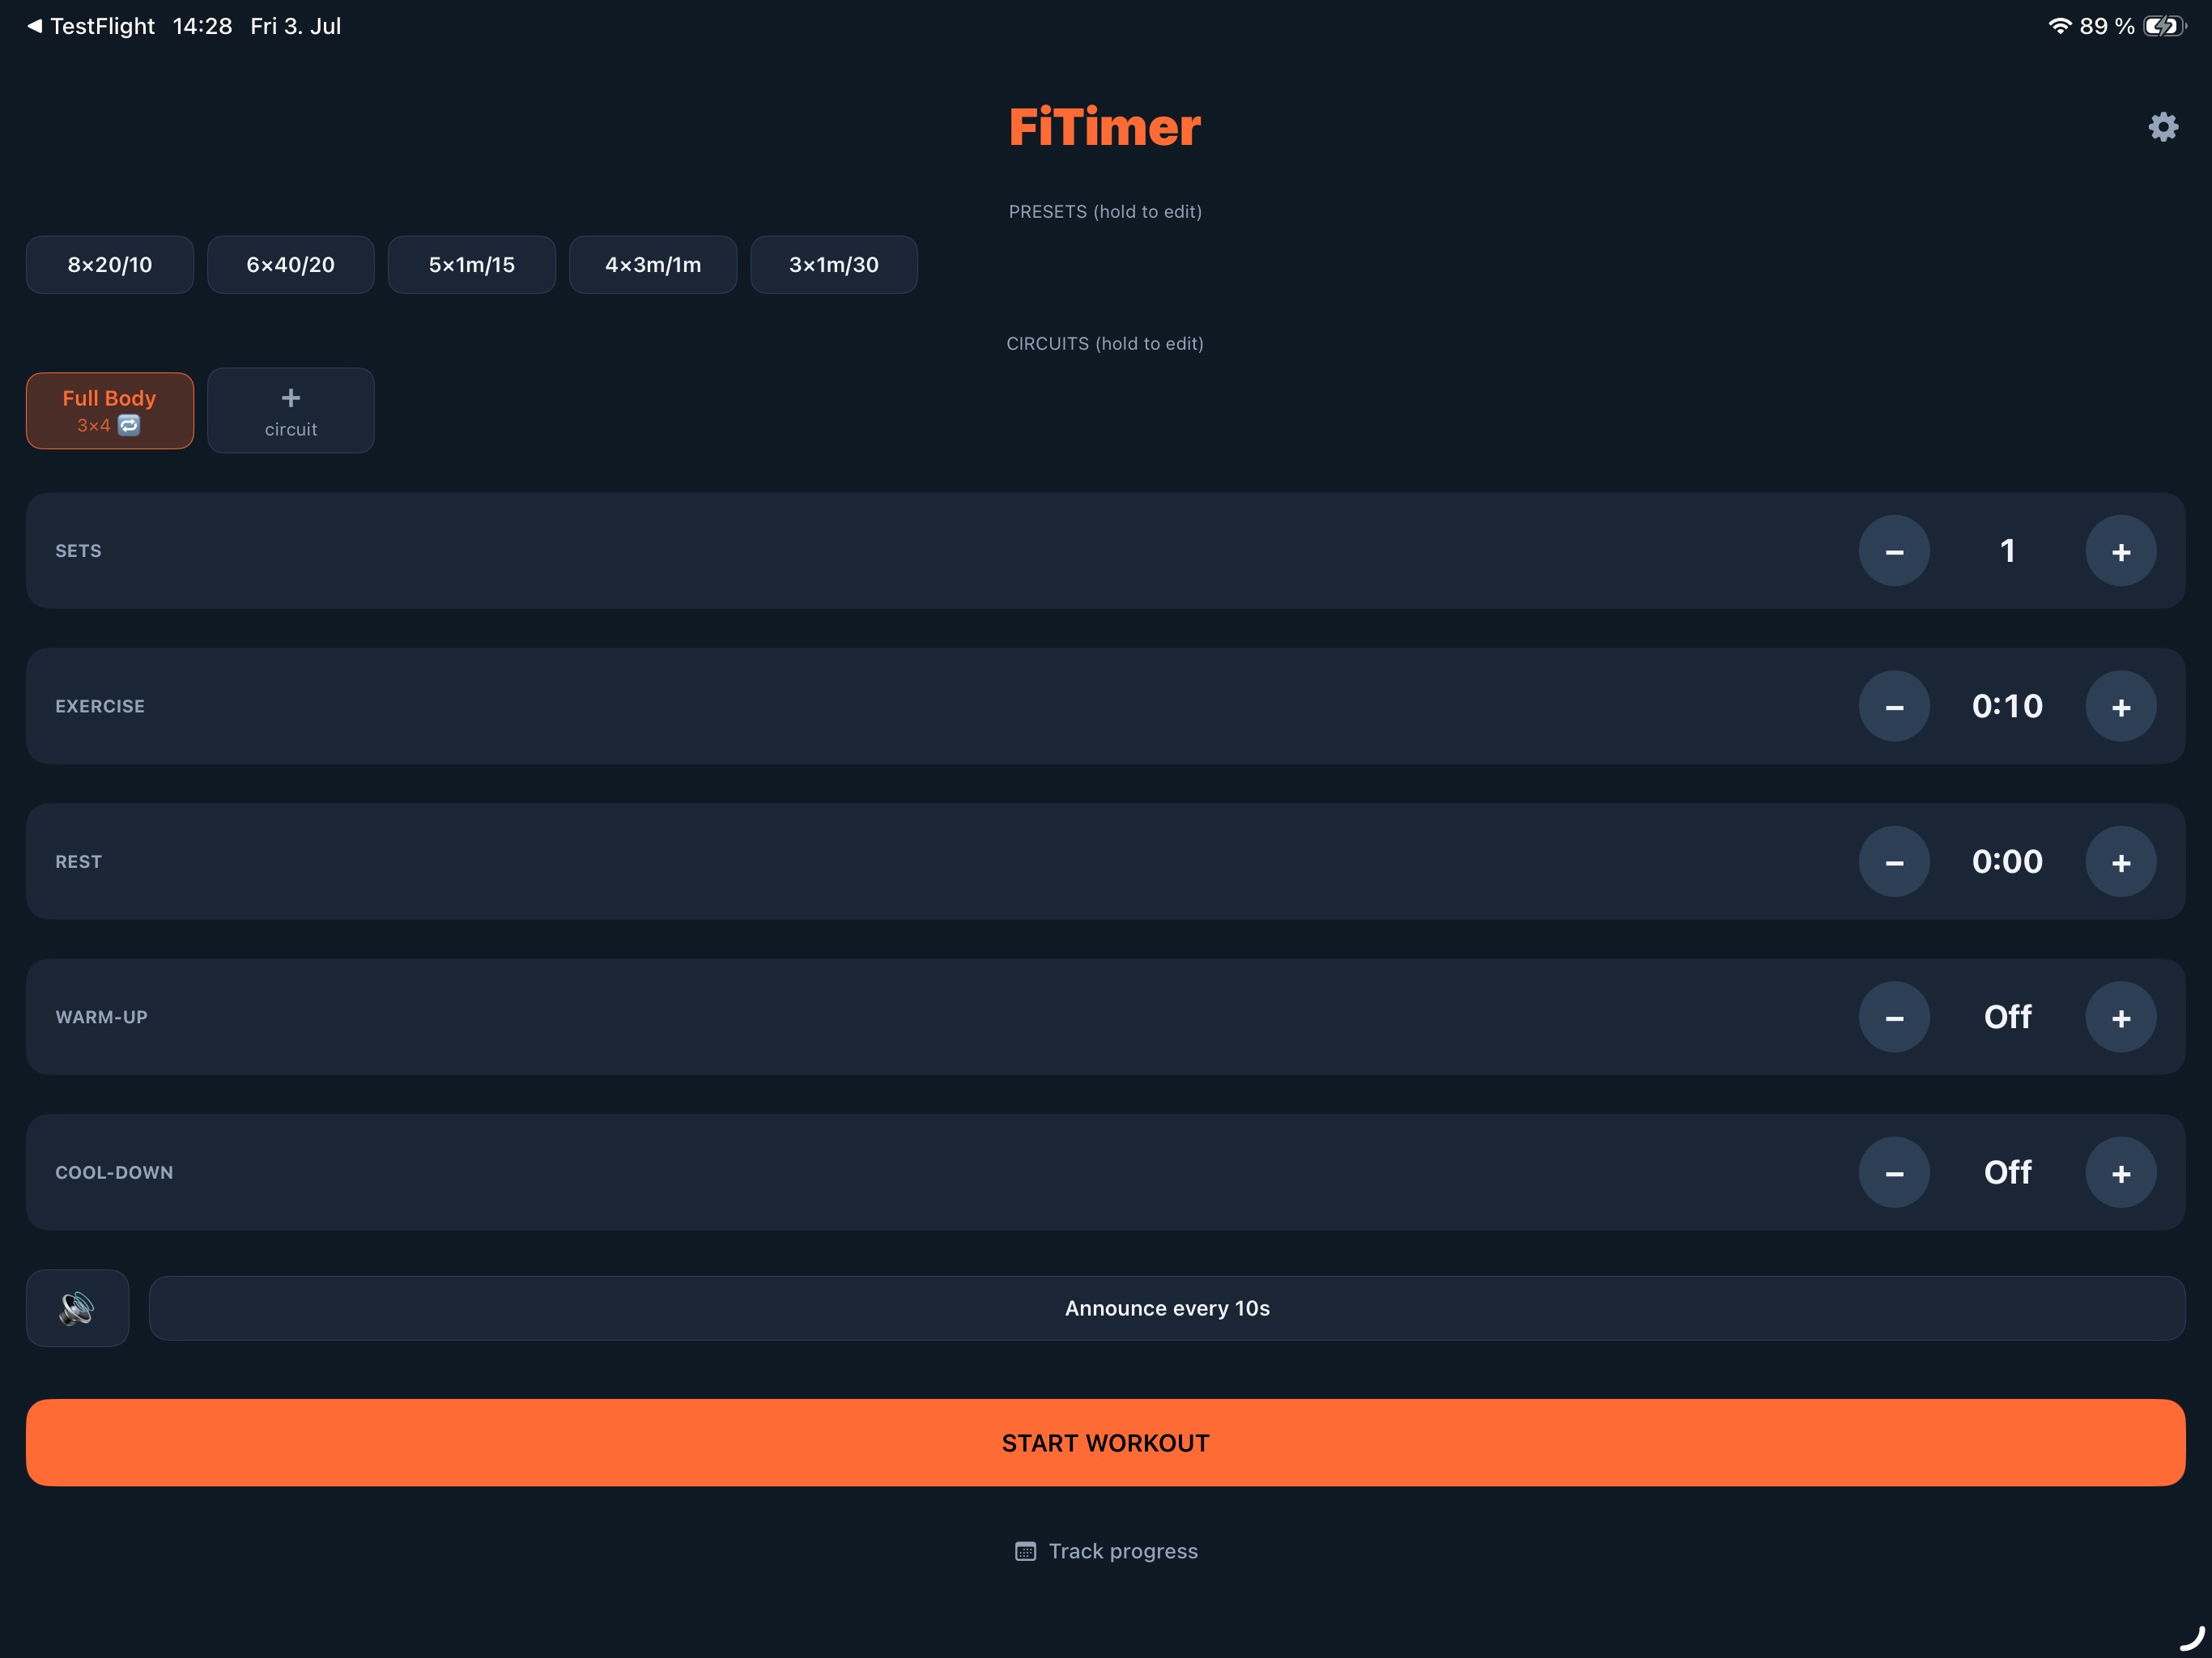Tap the FiTimer title logo
Viewport: 2212px width, 1658px height.
[1105, 127]
